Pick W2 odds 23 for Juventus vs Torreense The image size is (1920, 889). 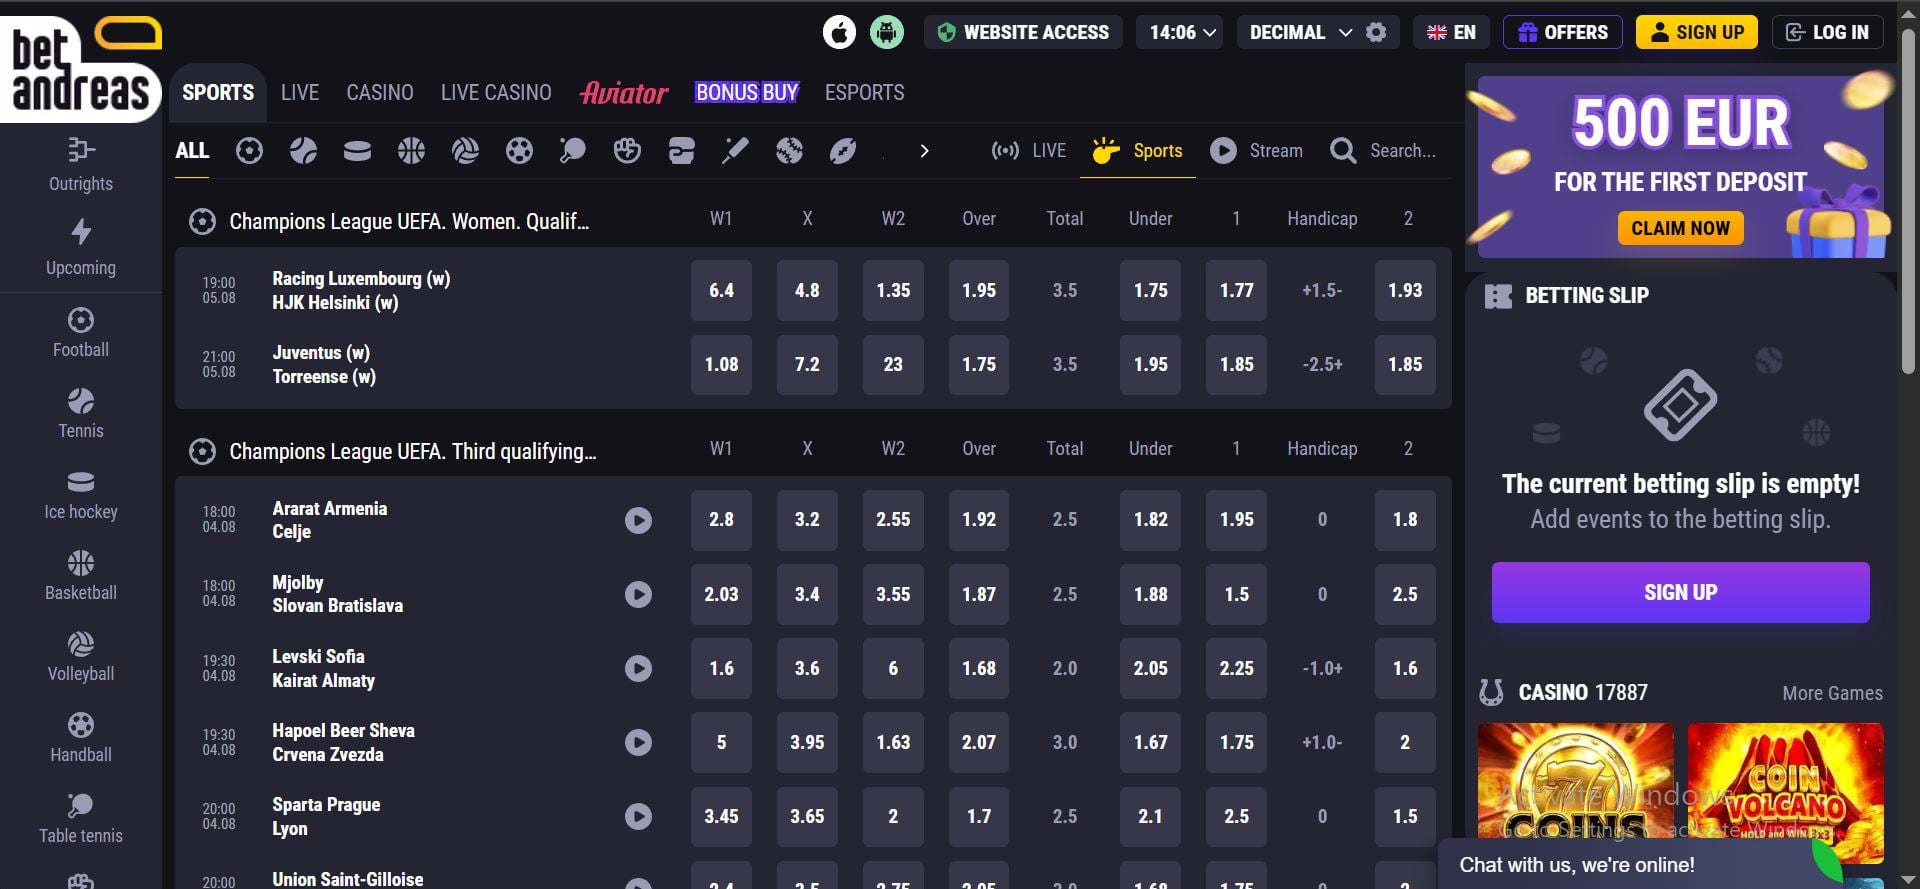(893, 364)
